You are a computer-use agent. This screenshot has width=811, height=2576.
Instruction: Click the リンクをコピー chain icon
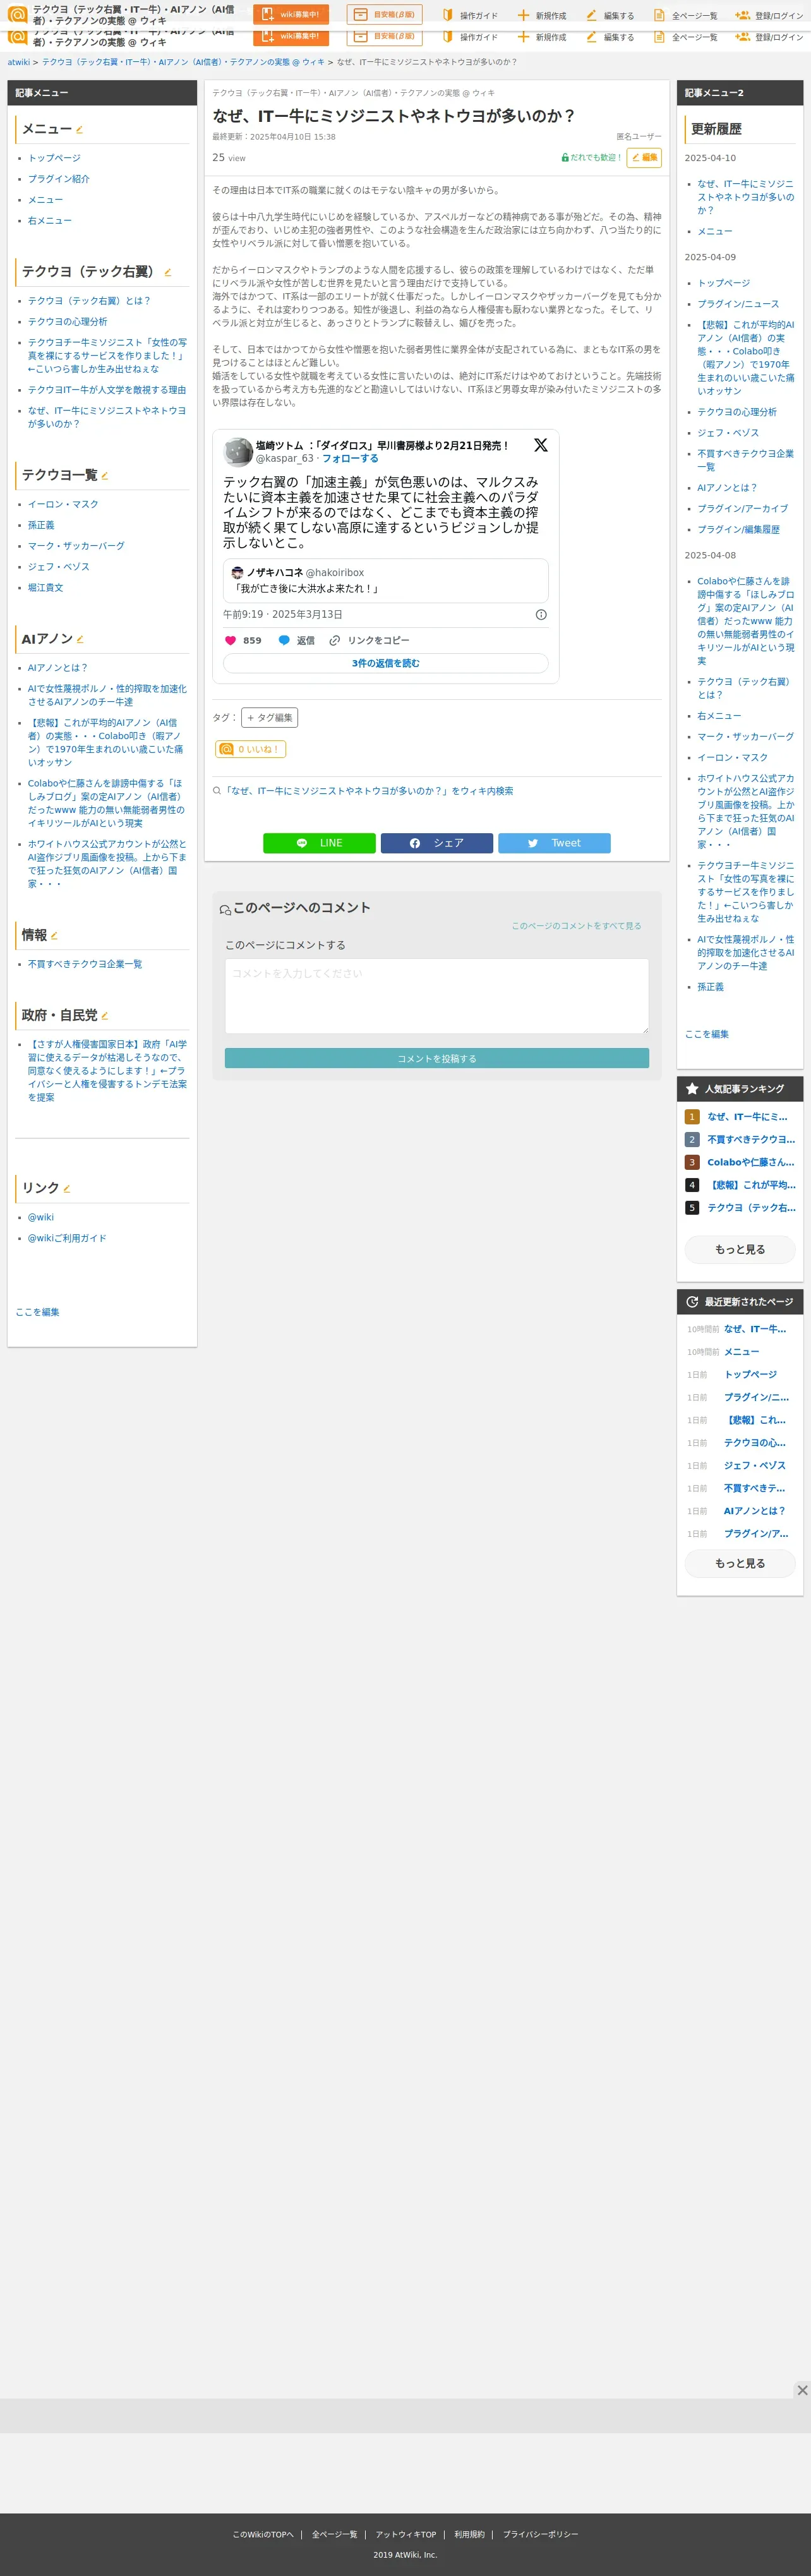tap(335, 640)
